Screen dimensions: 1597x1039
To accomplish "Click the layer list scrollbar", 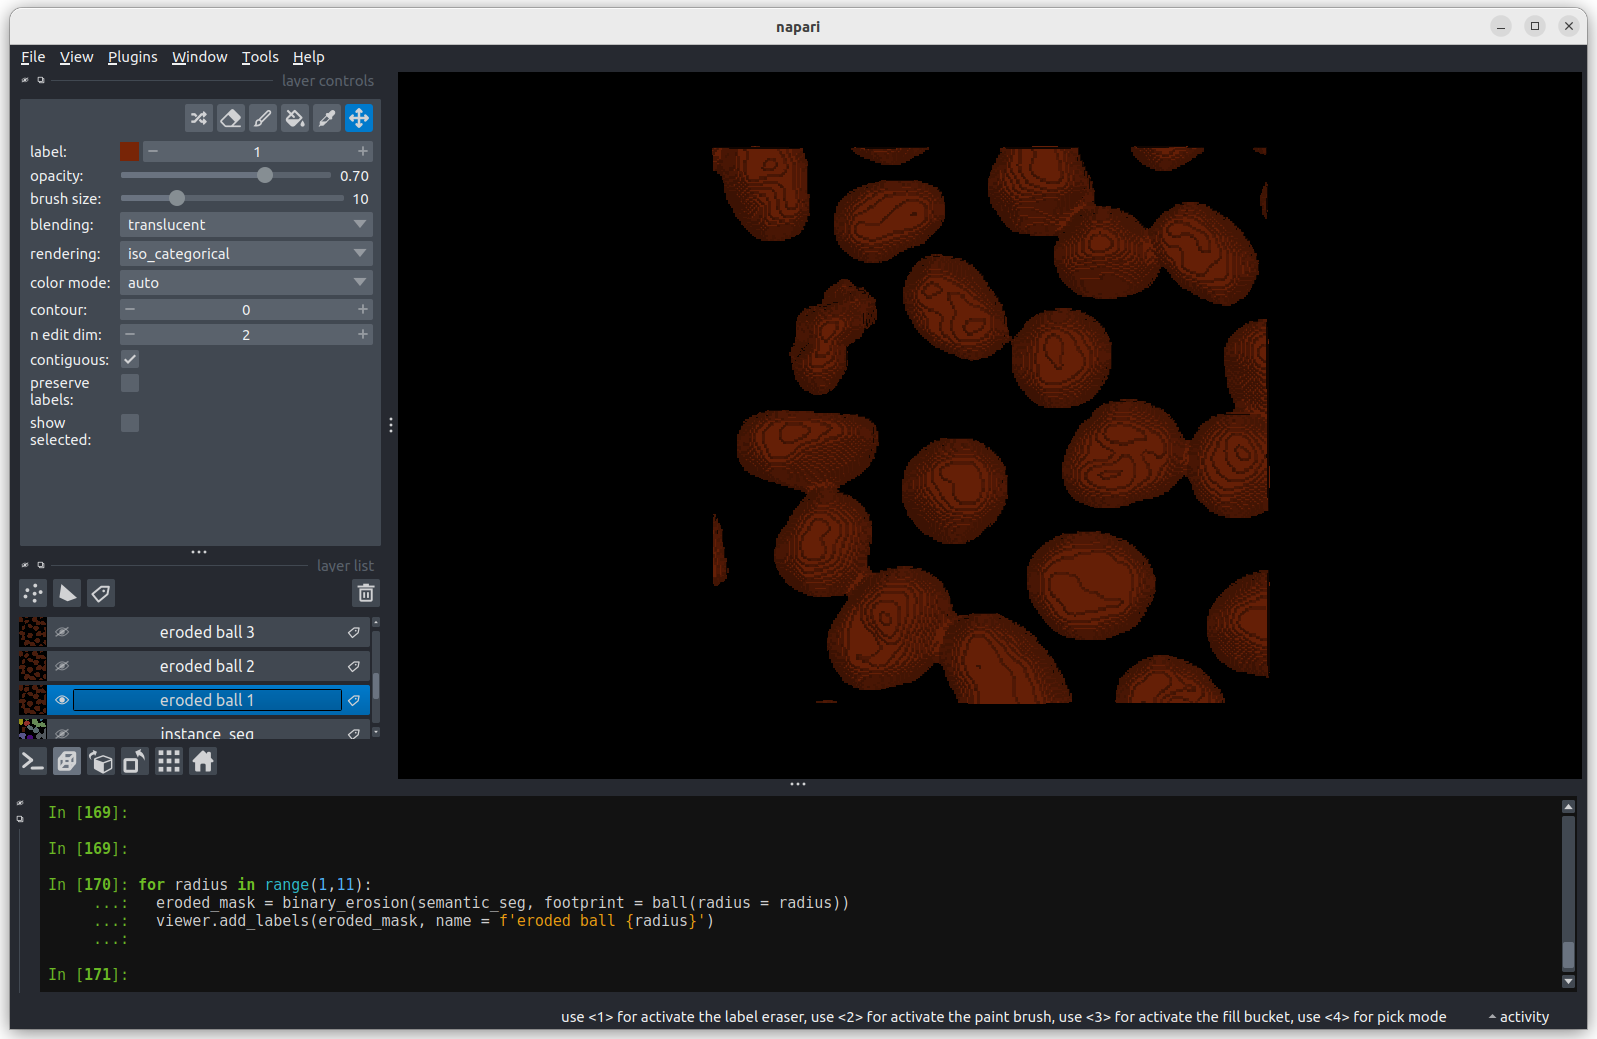I will coord(376,686).
